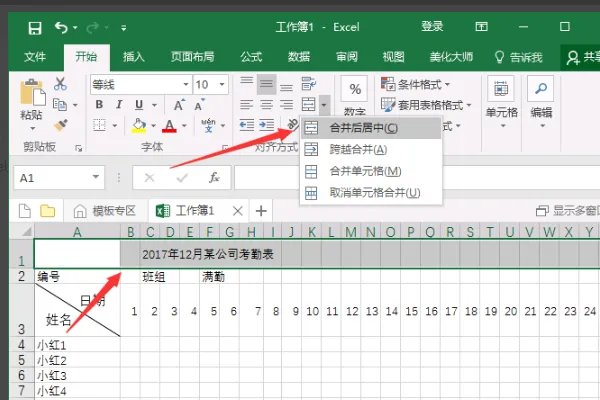
Task: Toggle Underline formatting
Action: click(x=139, y=104)
